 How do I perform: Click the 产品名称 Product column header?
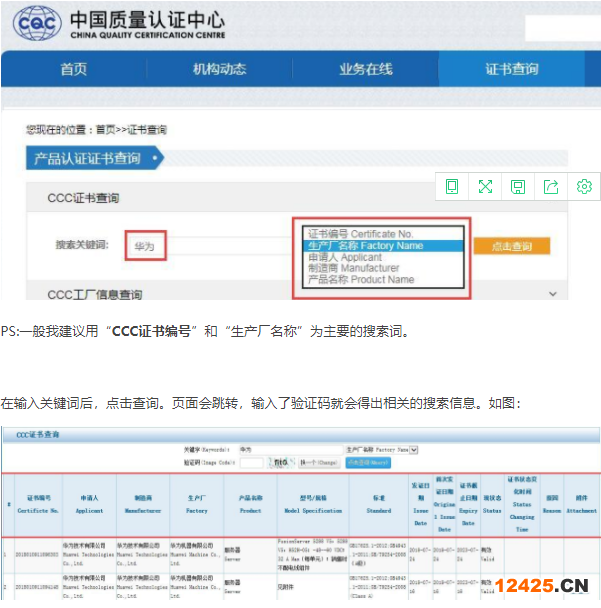point(250,504)
